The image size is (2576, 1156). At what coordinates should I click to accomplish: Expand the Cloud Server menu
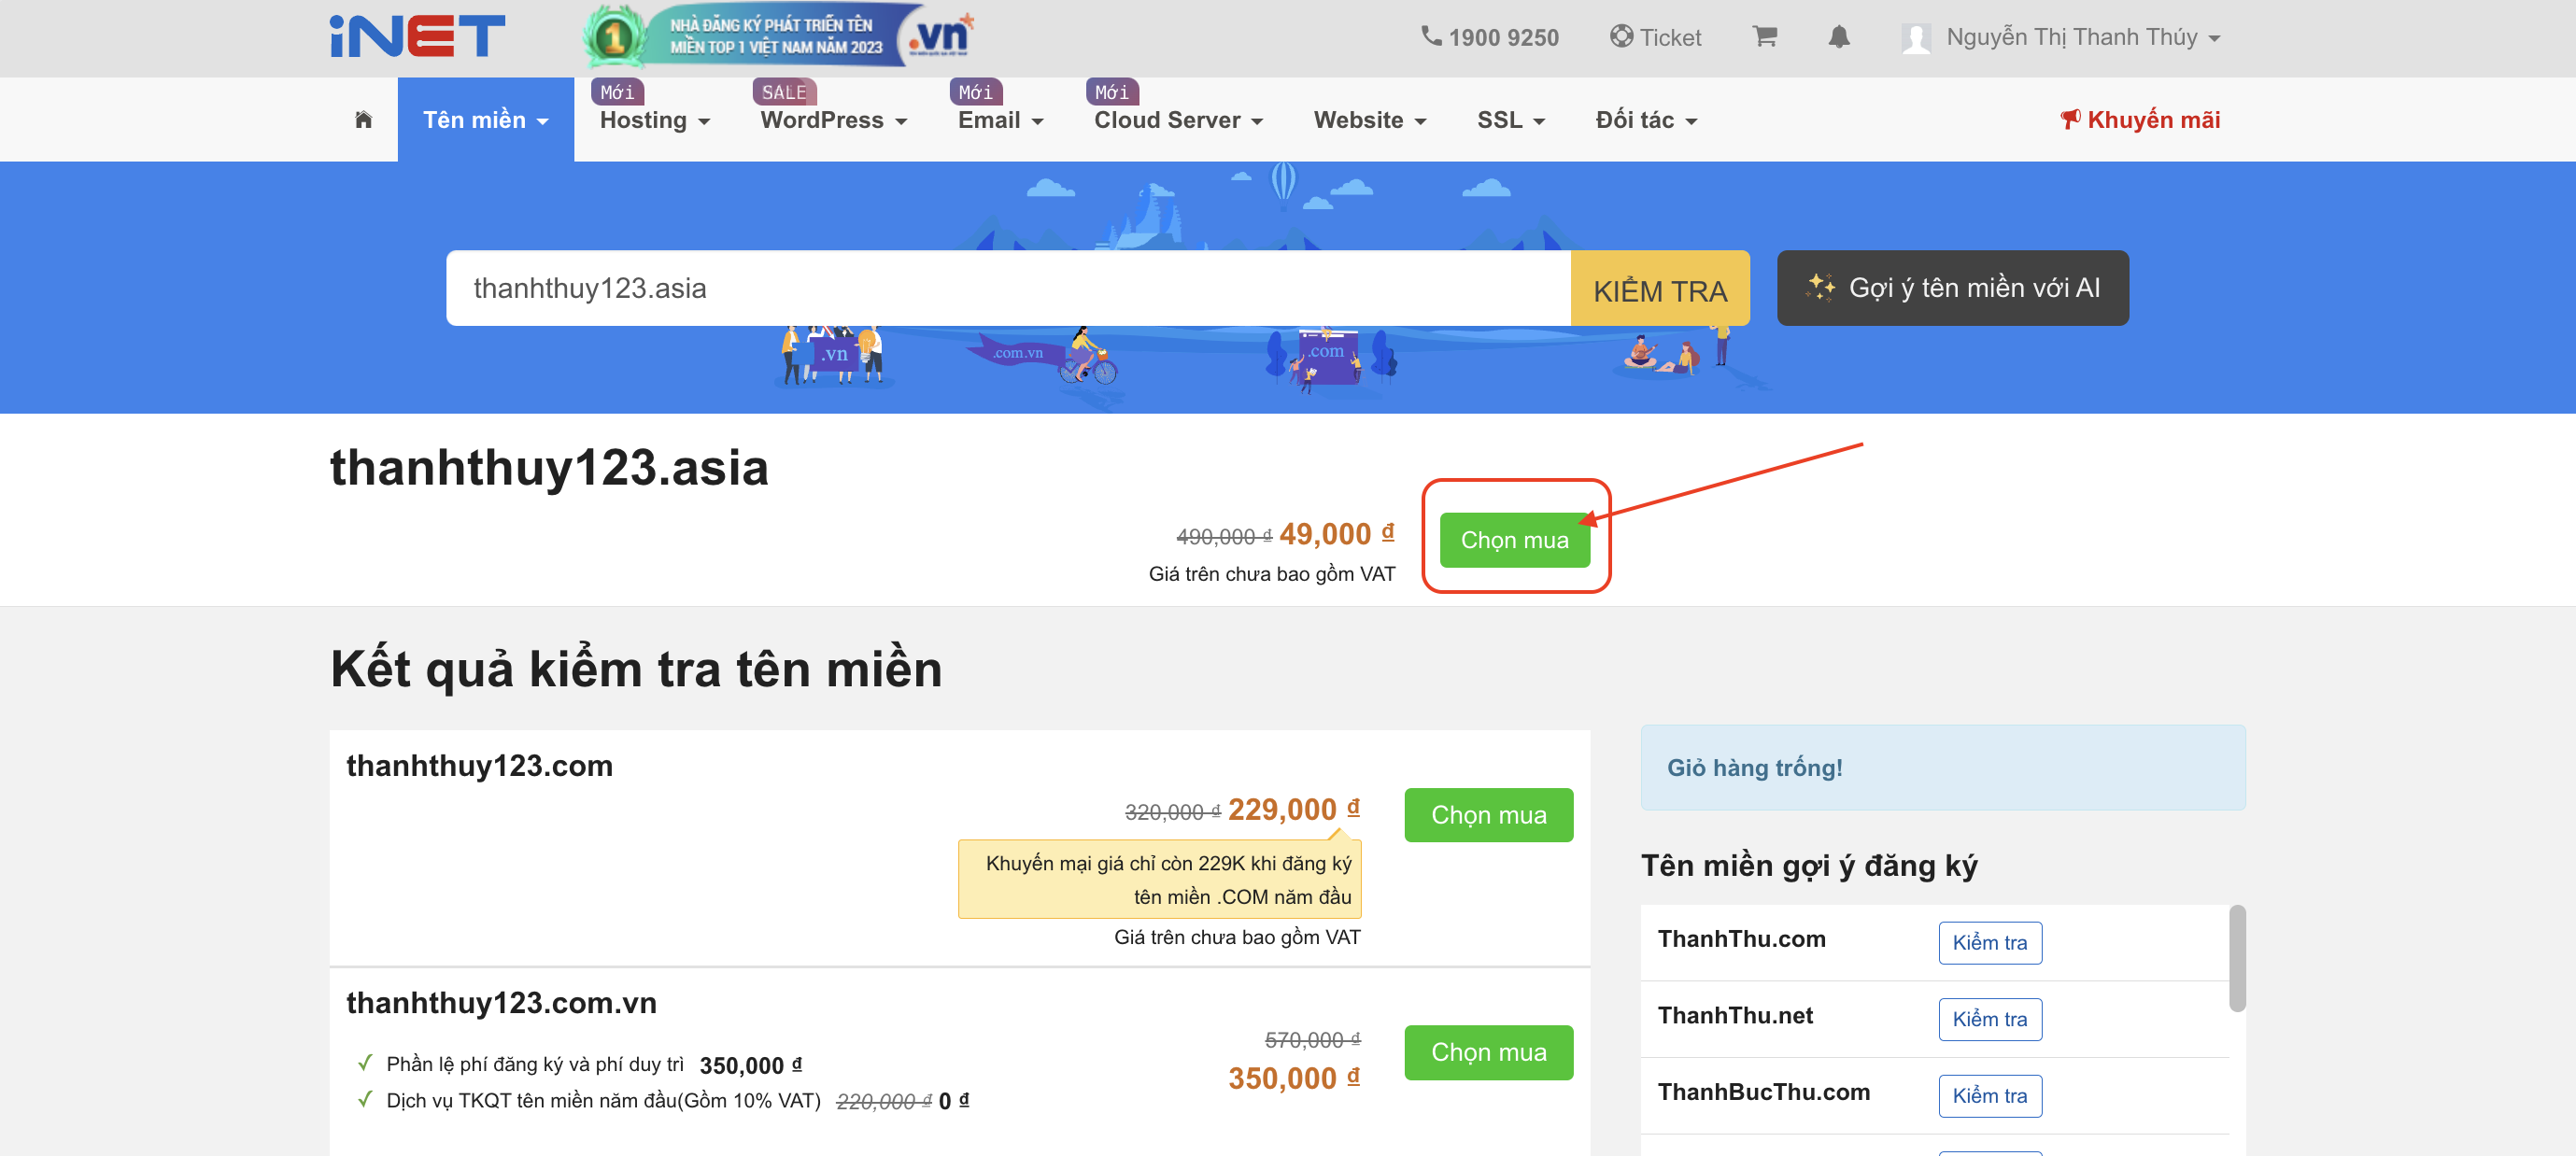[x=1178, y=120]
